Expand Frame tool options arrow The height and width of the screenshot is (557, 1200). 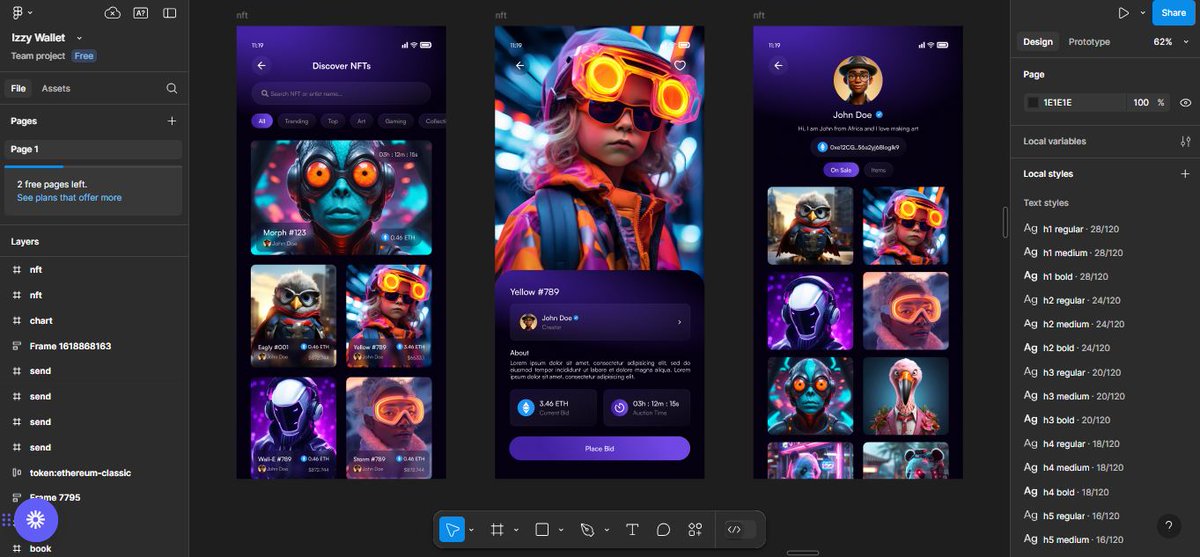tap(516, 530)
